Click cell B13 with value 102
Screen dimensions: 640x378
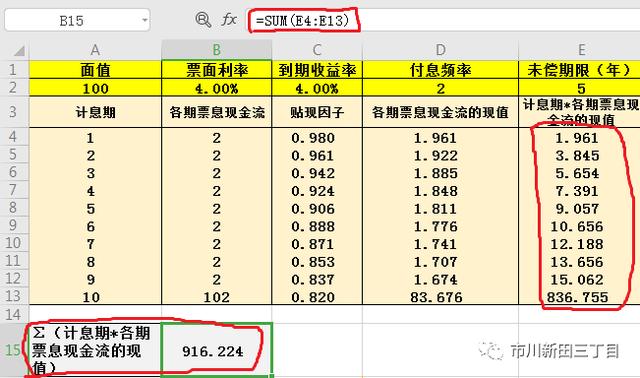217,297
